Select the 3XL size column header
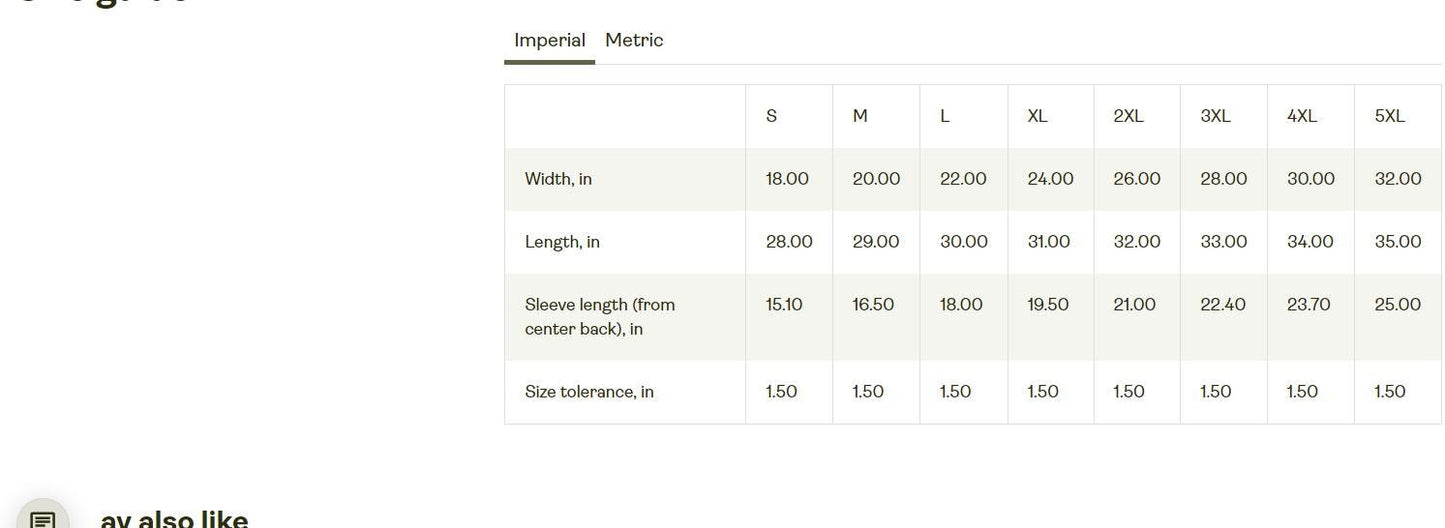1445x528 pixels. pyautogui.click(x=1215, y=116)
